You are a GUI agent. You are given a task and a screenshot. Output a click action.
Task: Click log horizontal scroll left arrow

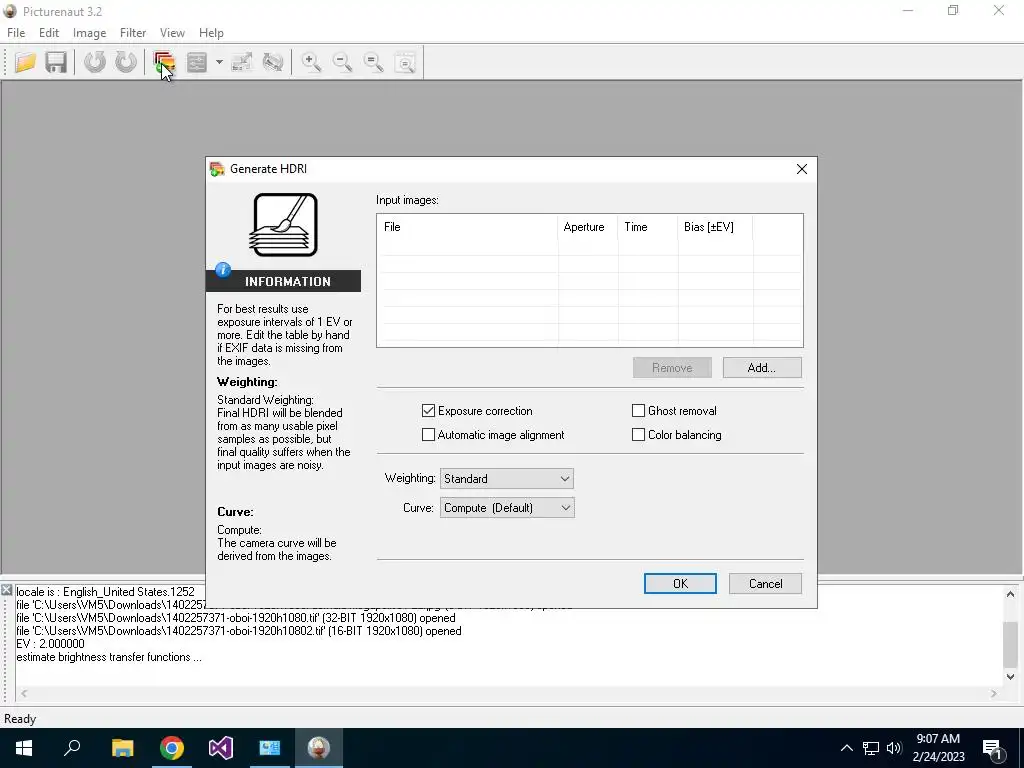coord(24,694)
